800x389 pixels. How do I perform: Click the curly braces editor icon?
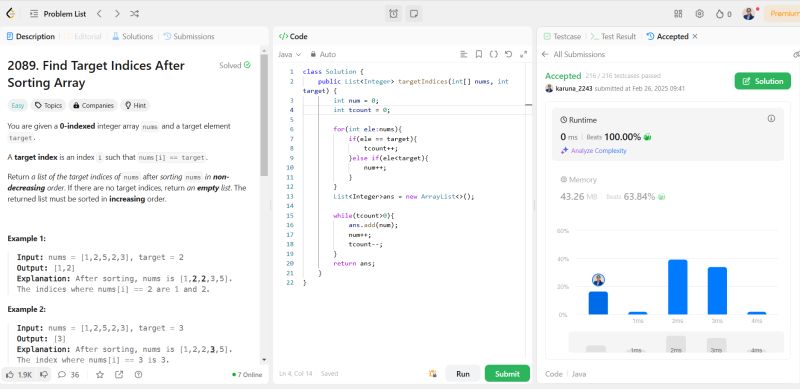493,54
